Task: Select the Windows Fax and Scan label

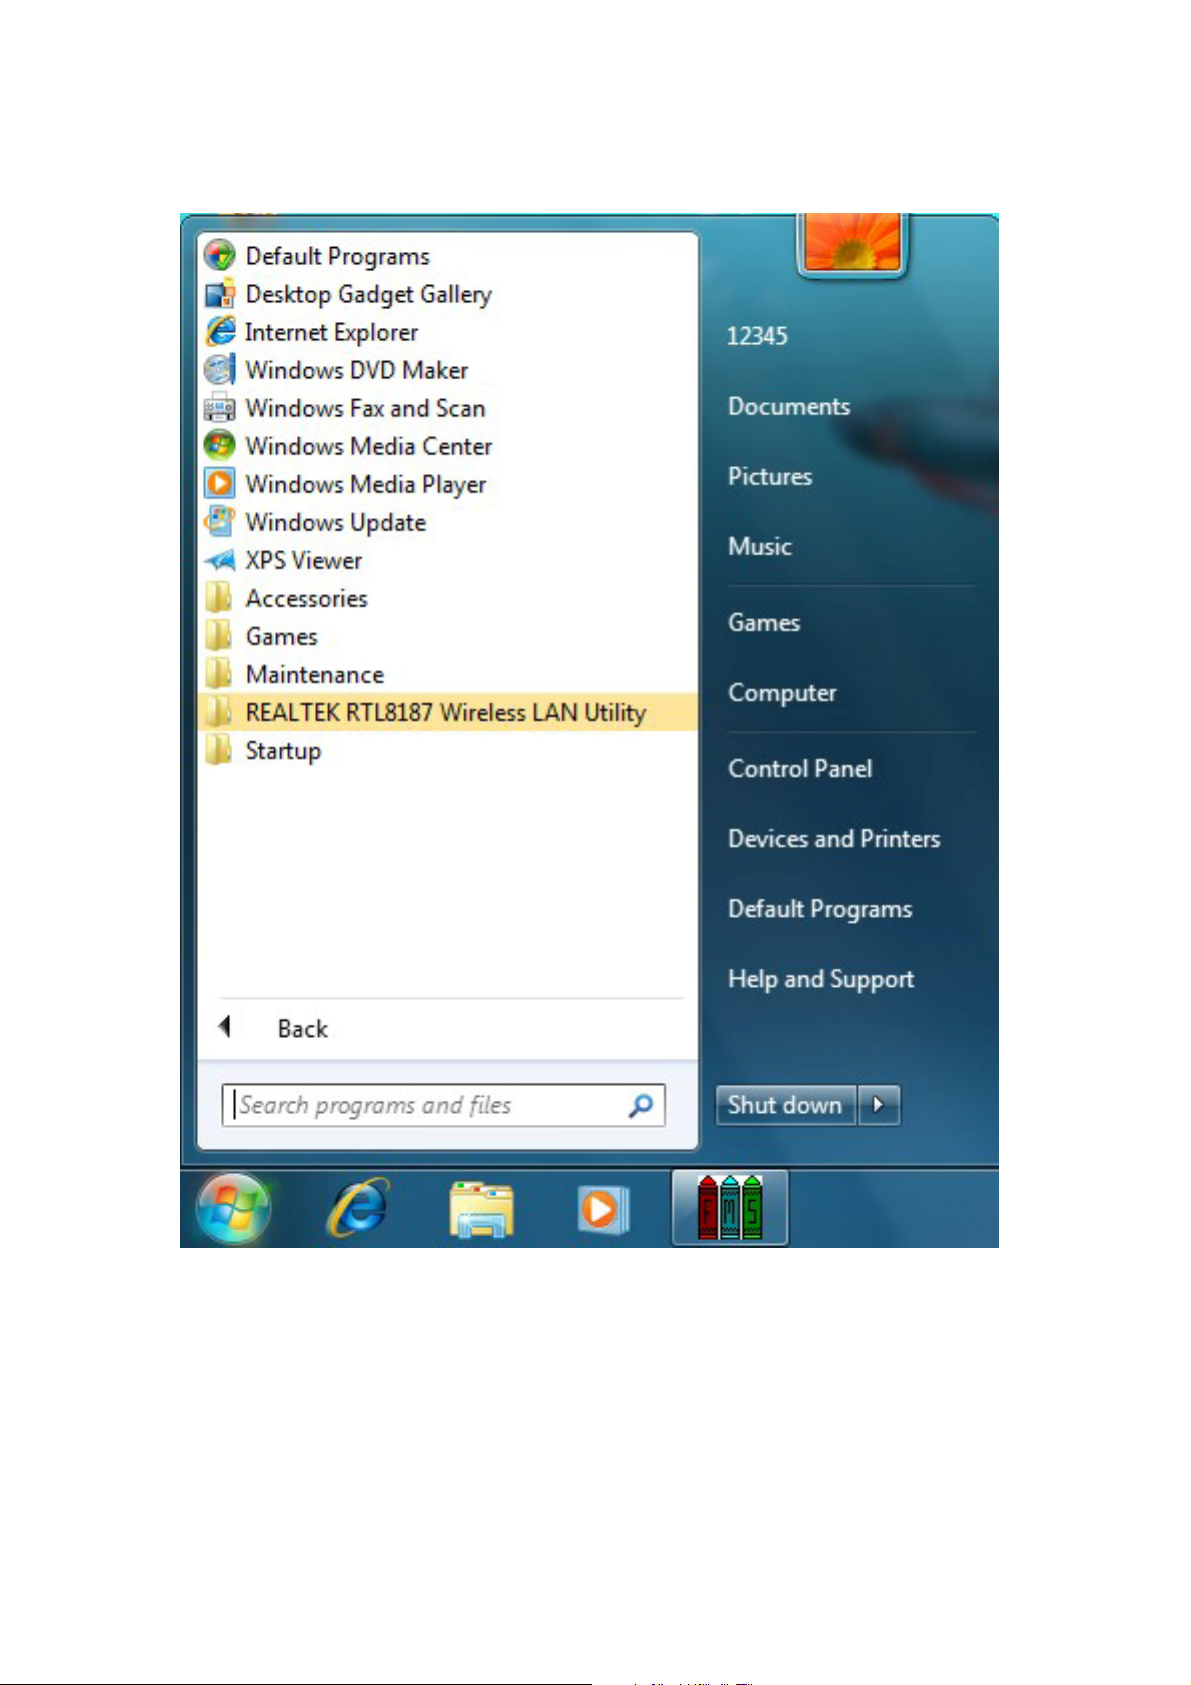Action: pos(365,408)
